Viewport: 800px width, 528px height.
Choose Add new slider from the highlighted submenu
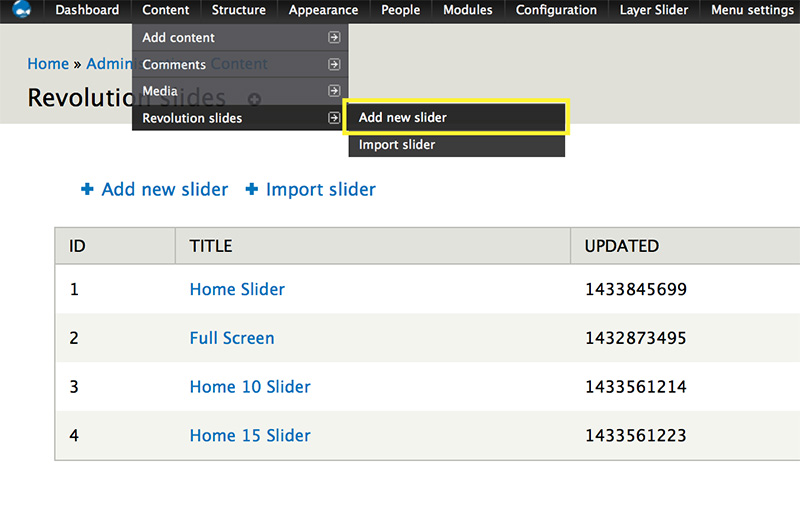pyautogui.click(x=403, y=117)
